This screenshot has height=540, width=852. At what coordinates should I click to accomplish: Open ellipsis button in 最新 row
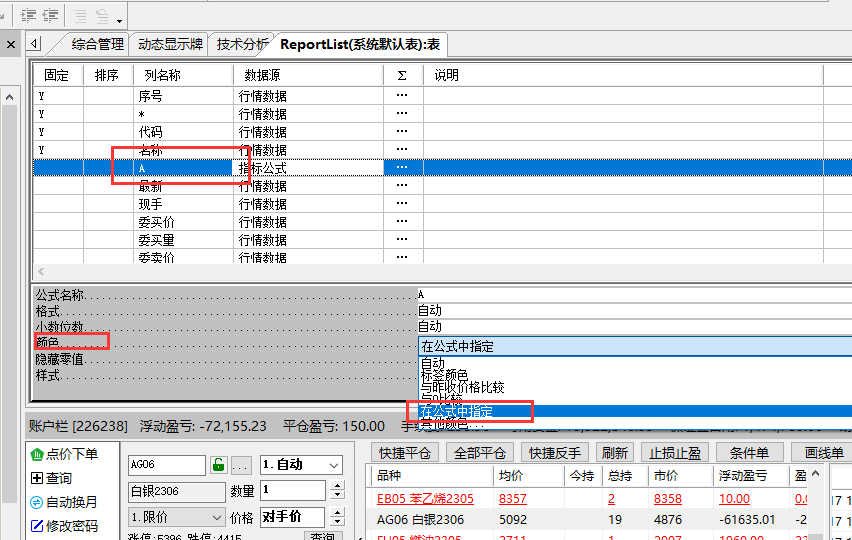(402, 185)
